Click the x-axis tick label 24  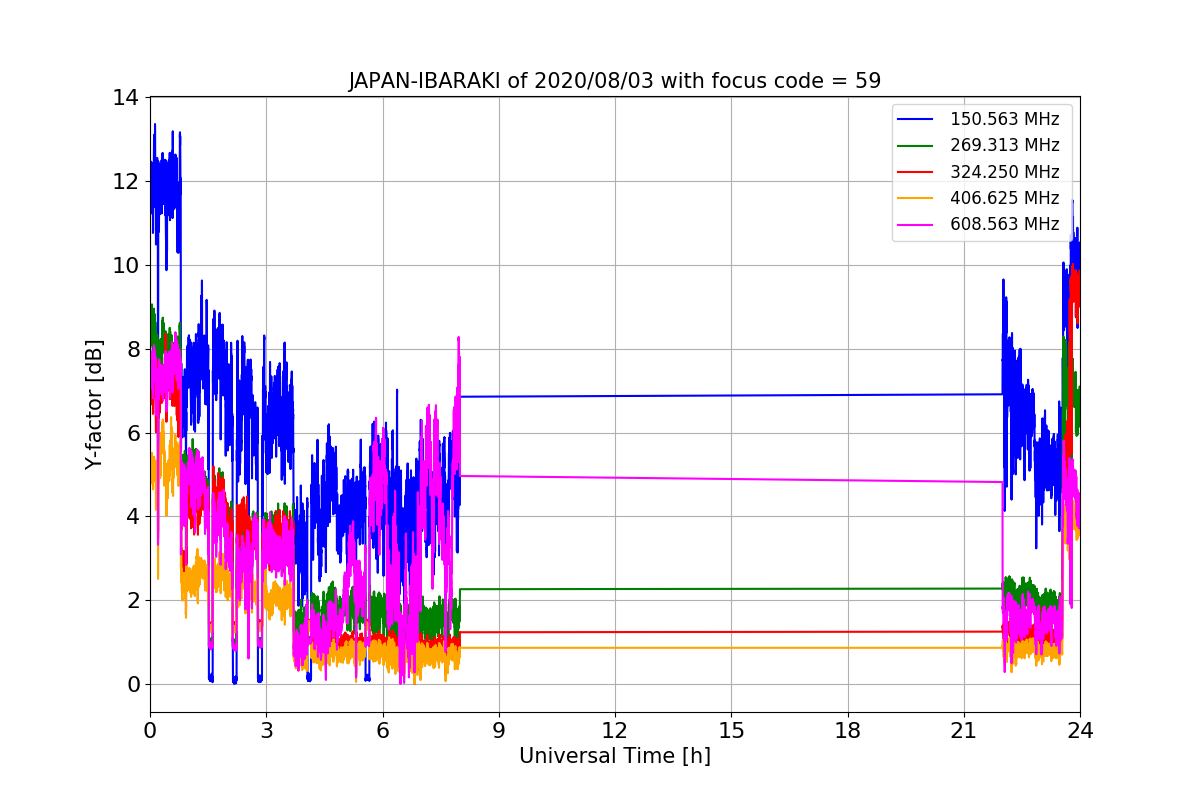tap(1080, 731)
